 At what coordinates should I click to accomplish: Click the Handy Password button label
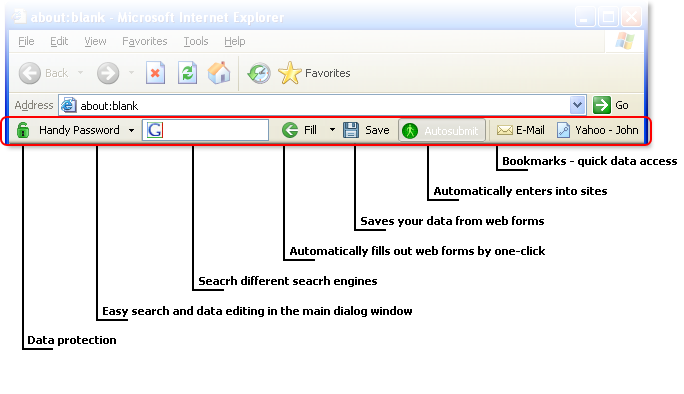[79, 130]
